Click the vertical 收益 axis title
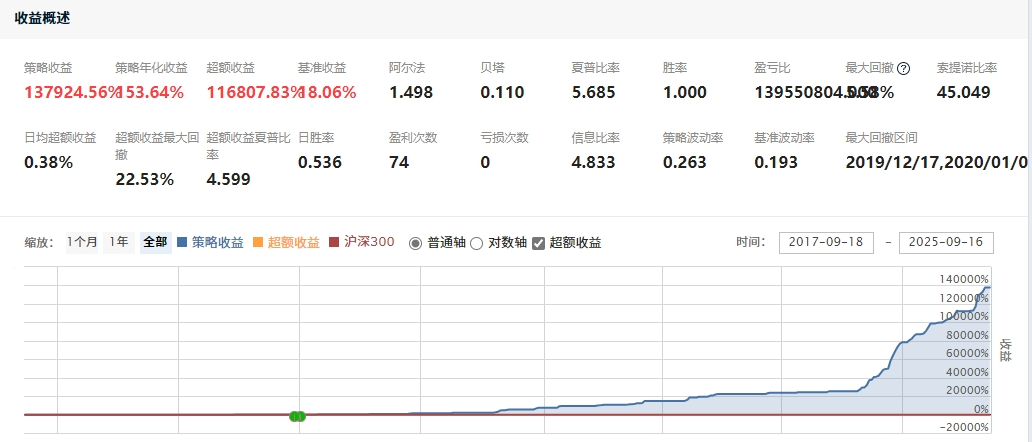 [1006, 351]
